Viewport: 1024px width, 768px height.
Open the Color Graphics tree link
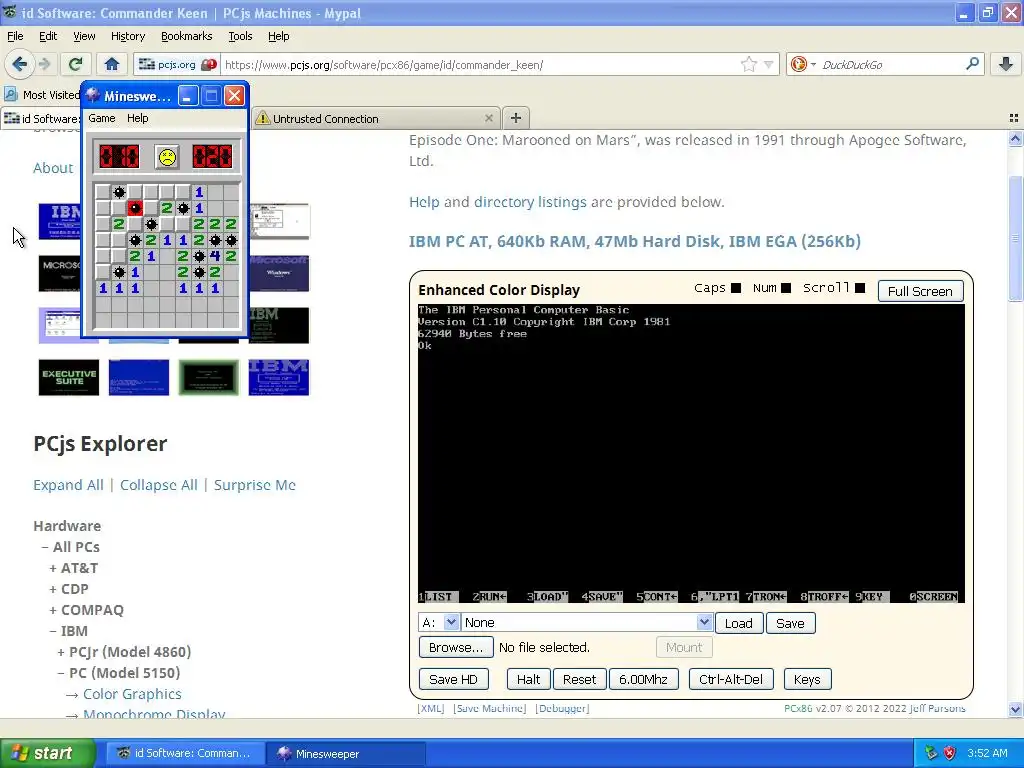(132, 694)
